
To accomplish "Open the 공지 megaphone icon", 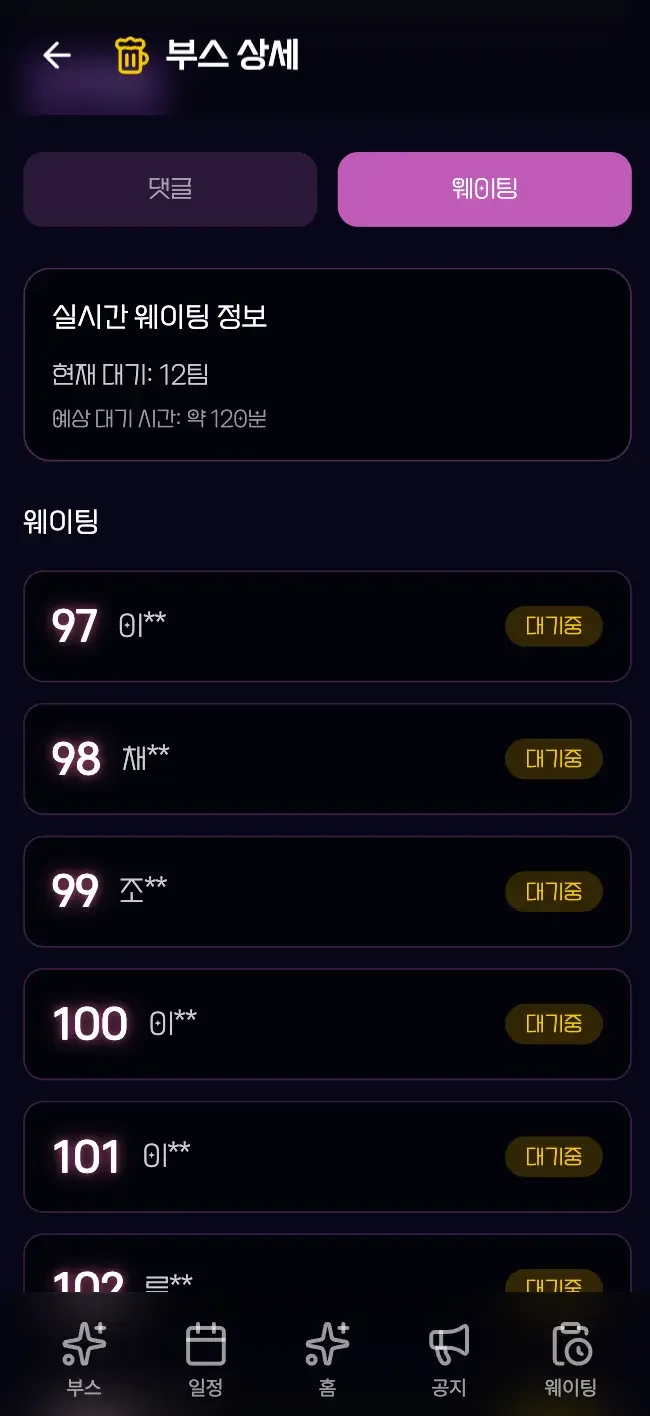I will pyautogui.click(x=449, y=1345).
